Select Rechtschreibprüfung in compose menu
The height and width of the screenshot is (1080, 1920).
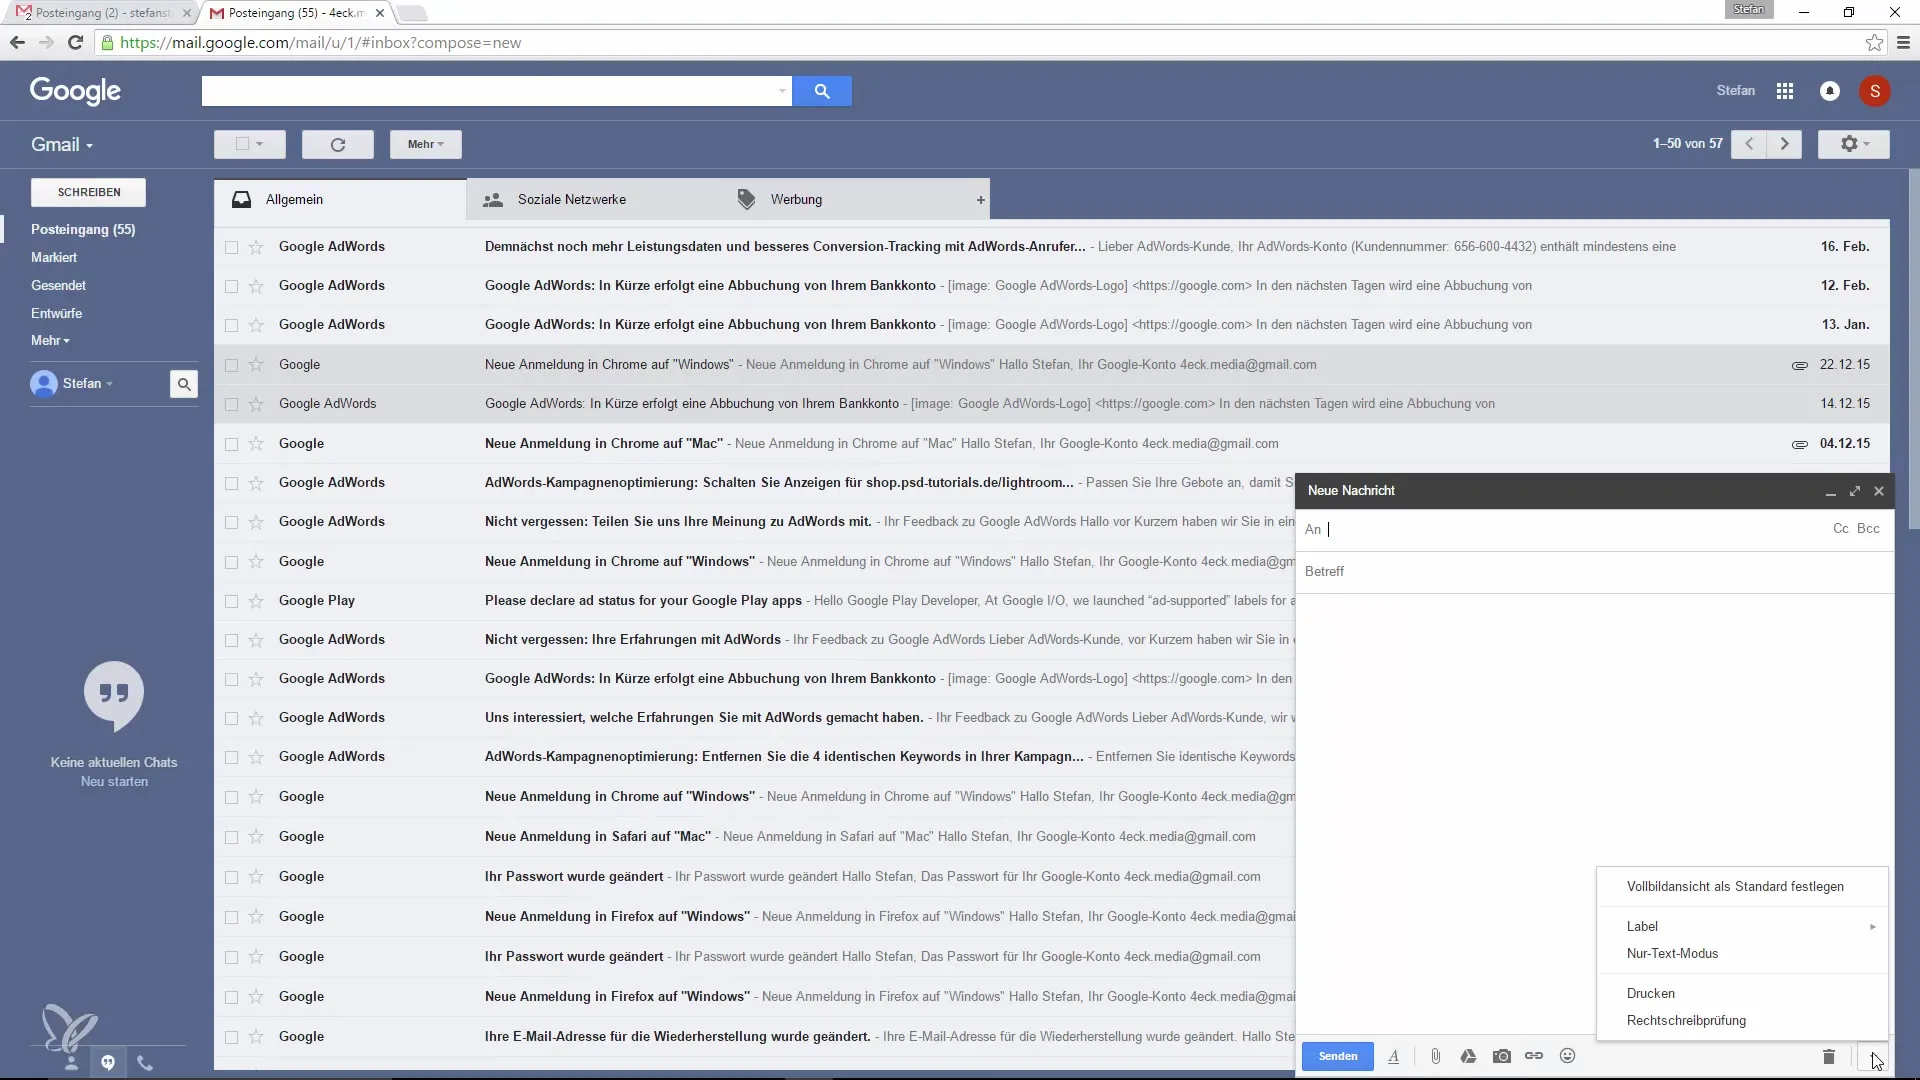(1742, 1021)
